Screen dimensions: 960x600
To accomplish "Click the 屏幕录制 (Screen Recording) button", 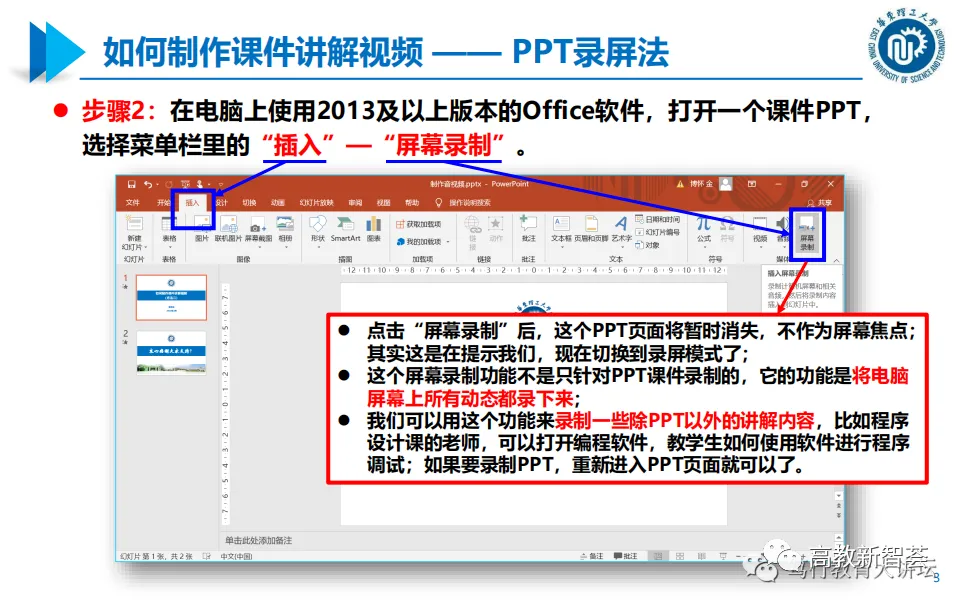I will pyautogui.click(x=807, y=233).
